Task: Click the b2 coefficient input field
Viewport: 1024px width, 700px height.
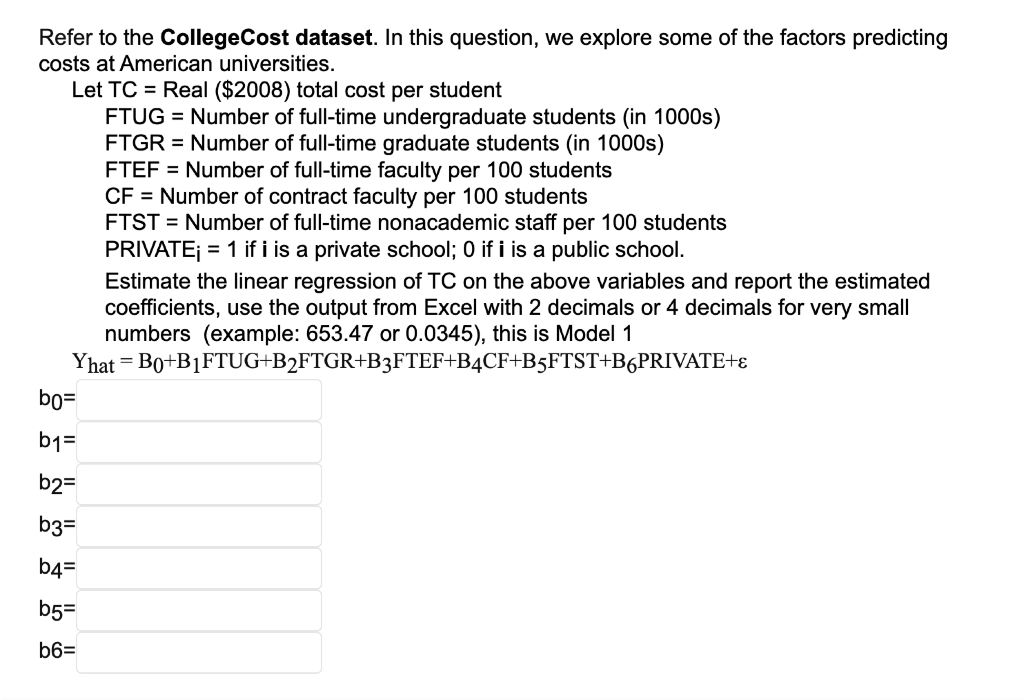Action: 197,483
